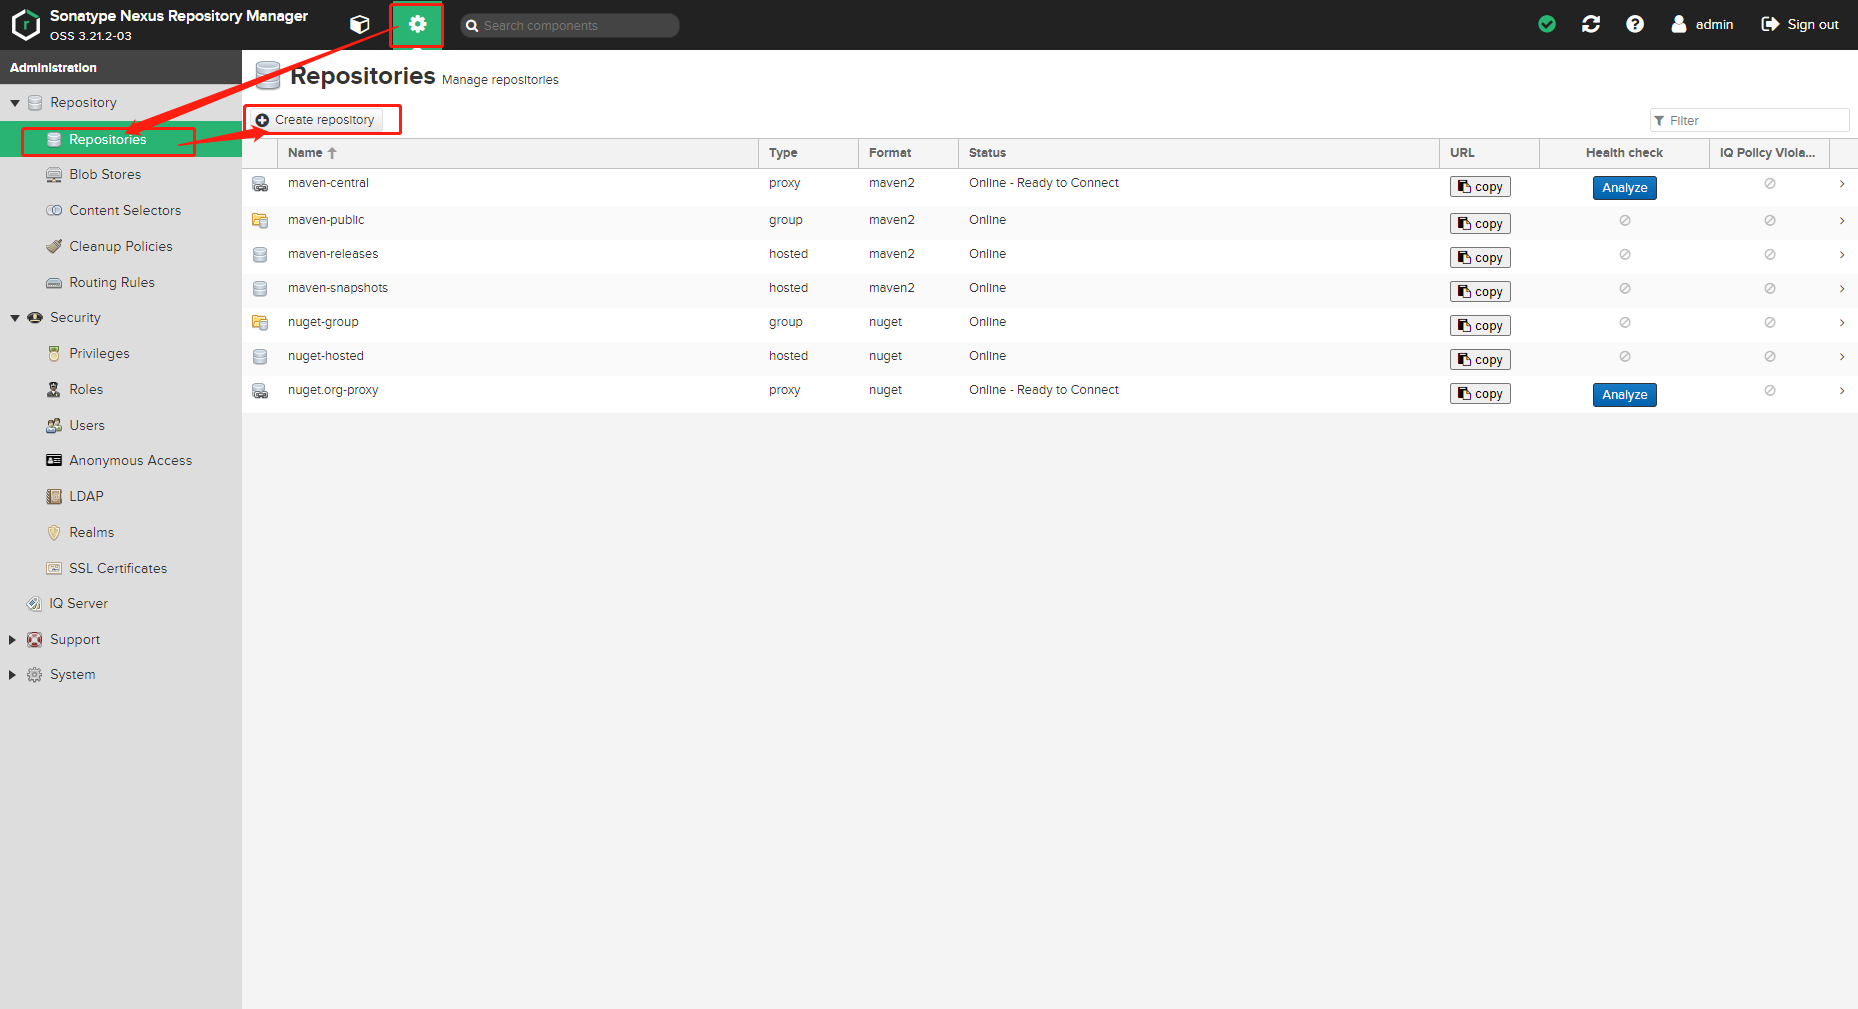The height and width of the screenshot is (1009, 1858).
Task: Copy URL of maven-releases repository
Action: tap(1480, 258)
